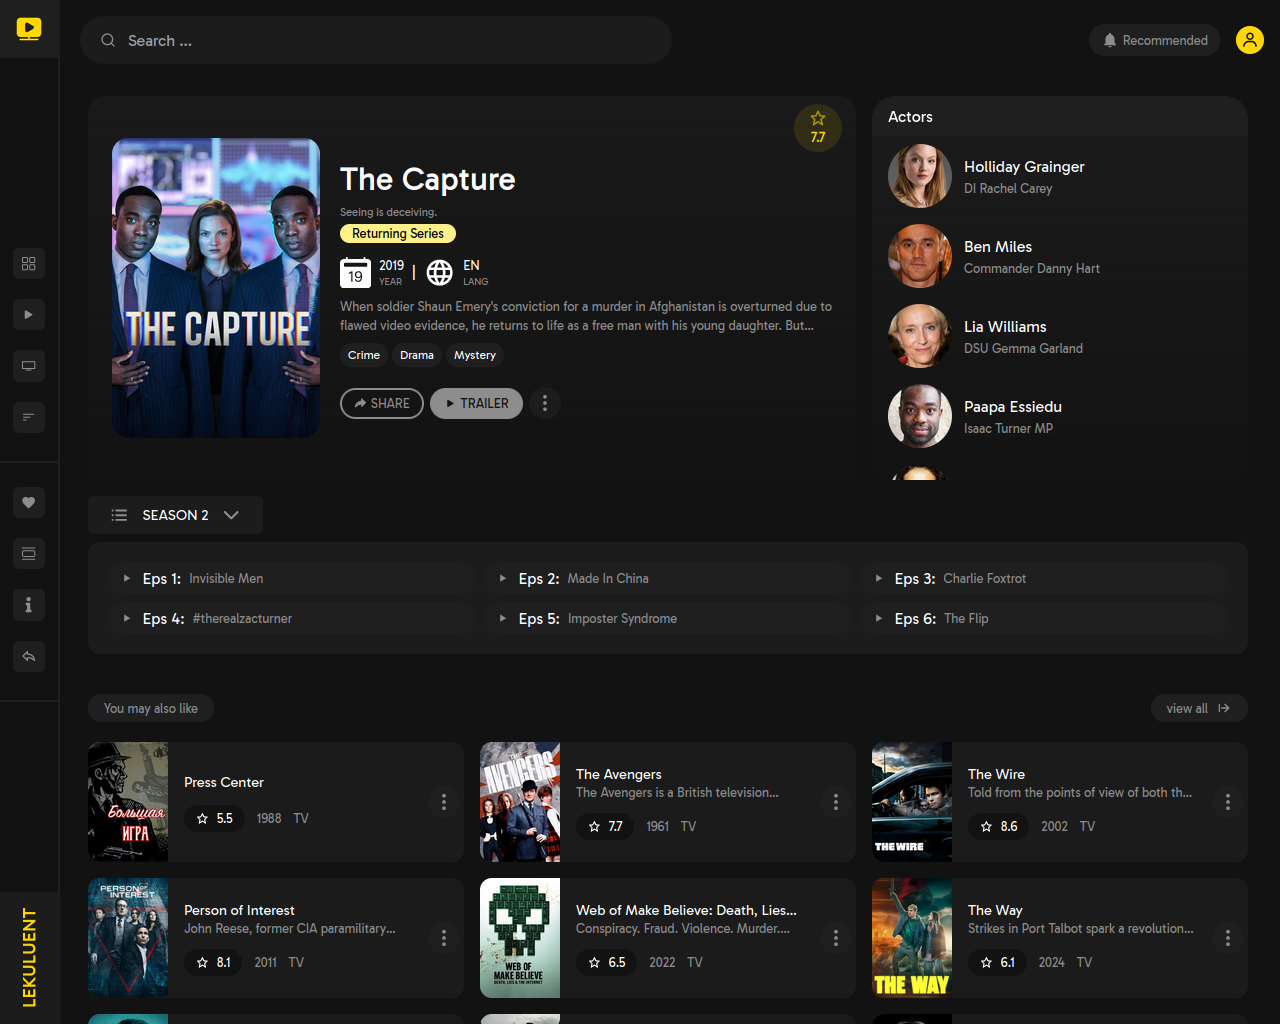Open The Wire poster thumbnail
Viewport: 1280px width, 1024px height.
pyautogui.click(x=912, y=802)
